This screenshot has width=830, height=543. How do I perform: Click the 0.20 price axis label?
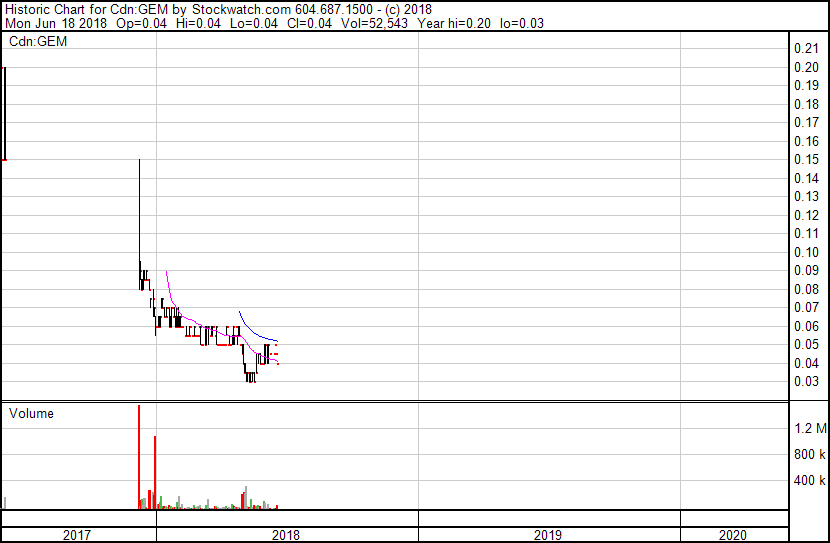(806, 67)
